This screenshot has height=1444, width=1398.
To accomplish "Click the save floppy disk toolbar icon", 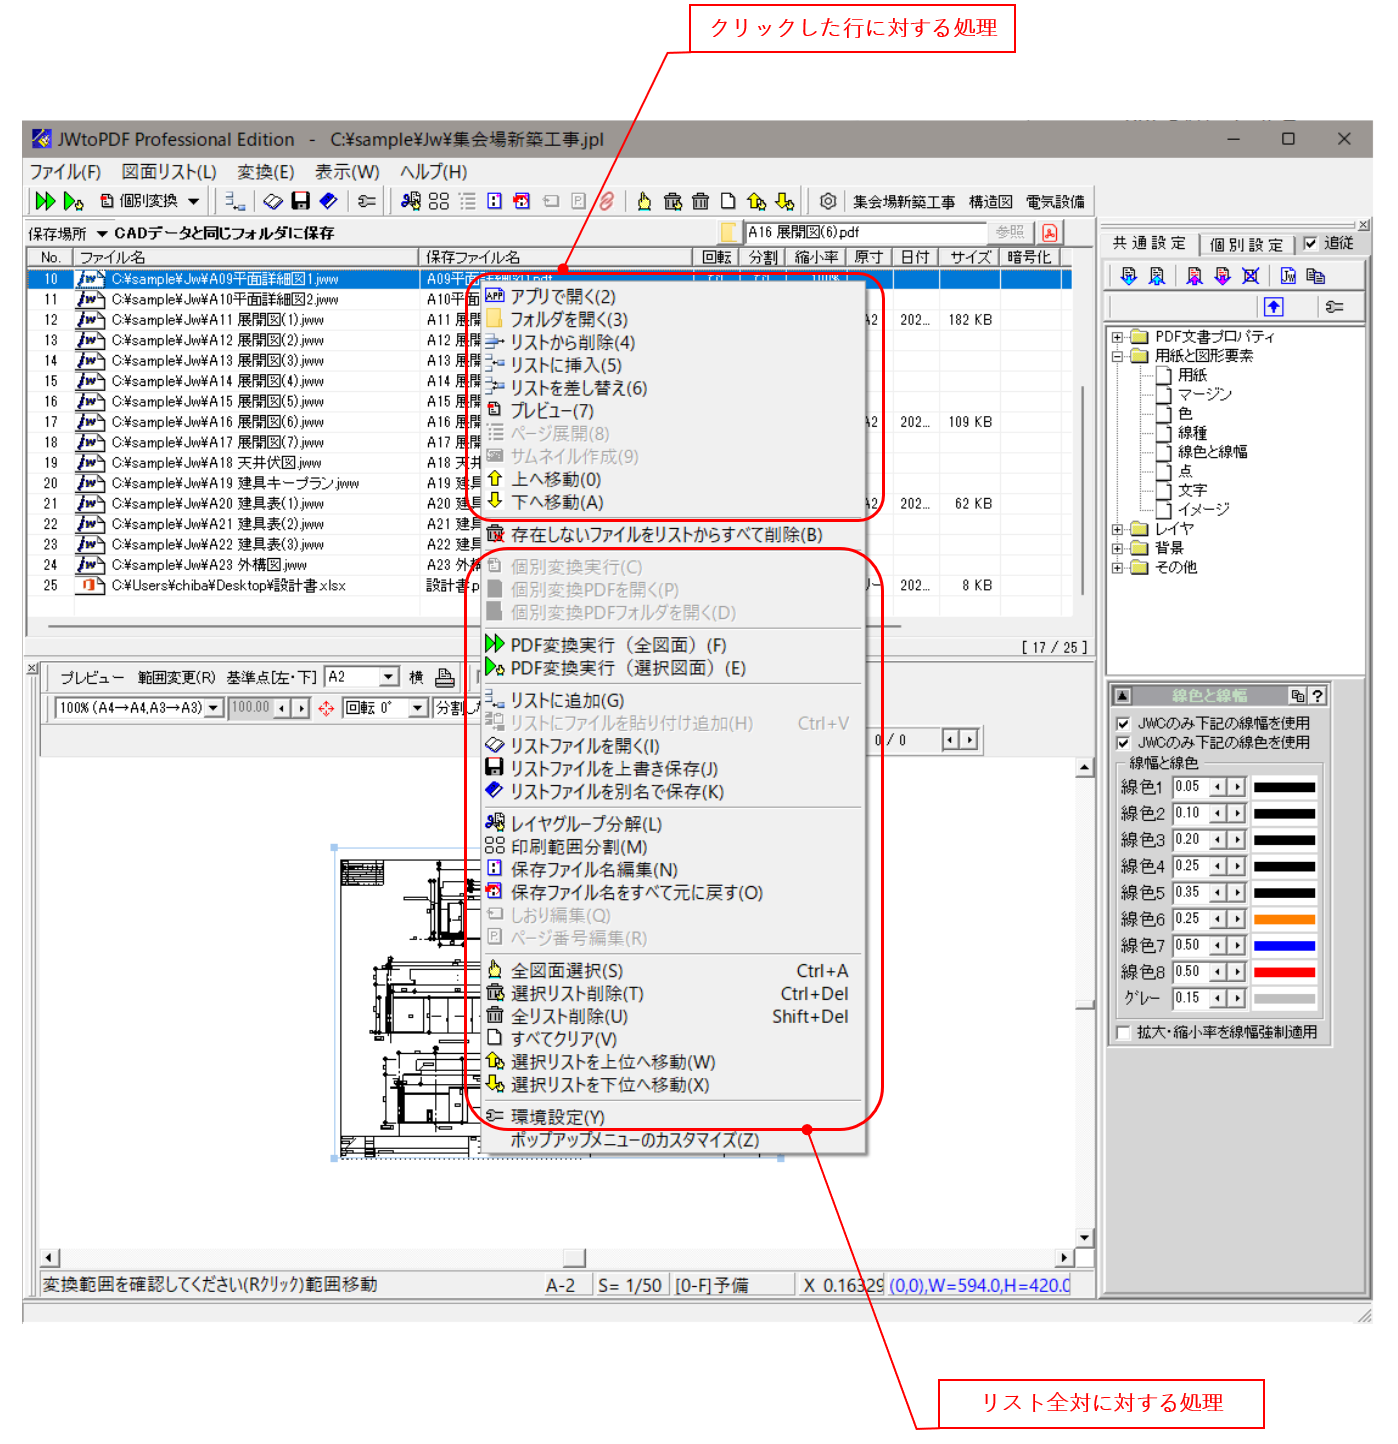I will 299,201.
